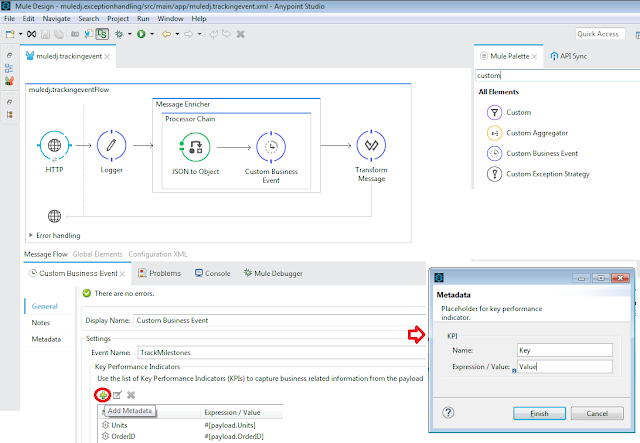Select the HTTP connector in the flow
Image resolution: width=640 pixels, height=443 pixels.
coord(54,145)
